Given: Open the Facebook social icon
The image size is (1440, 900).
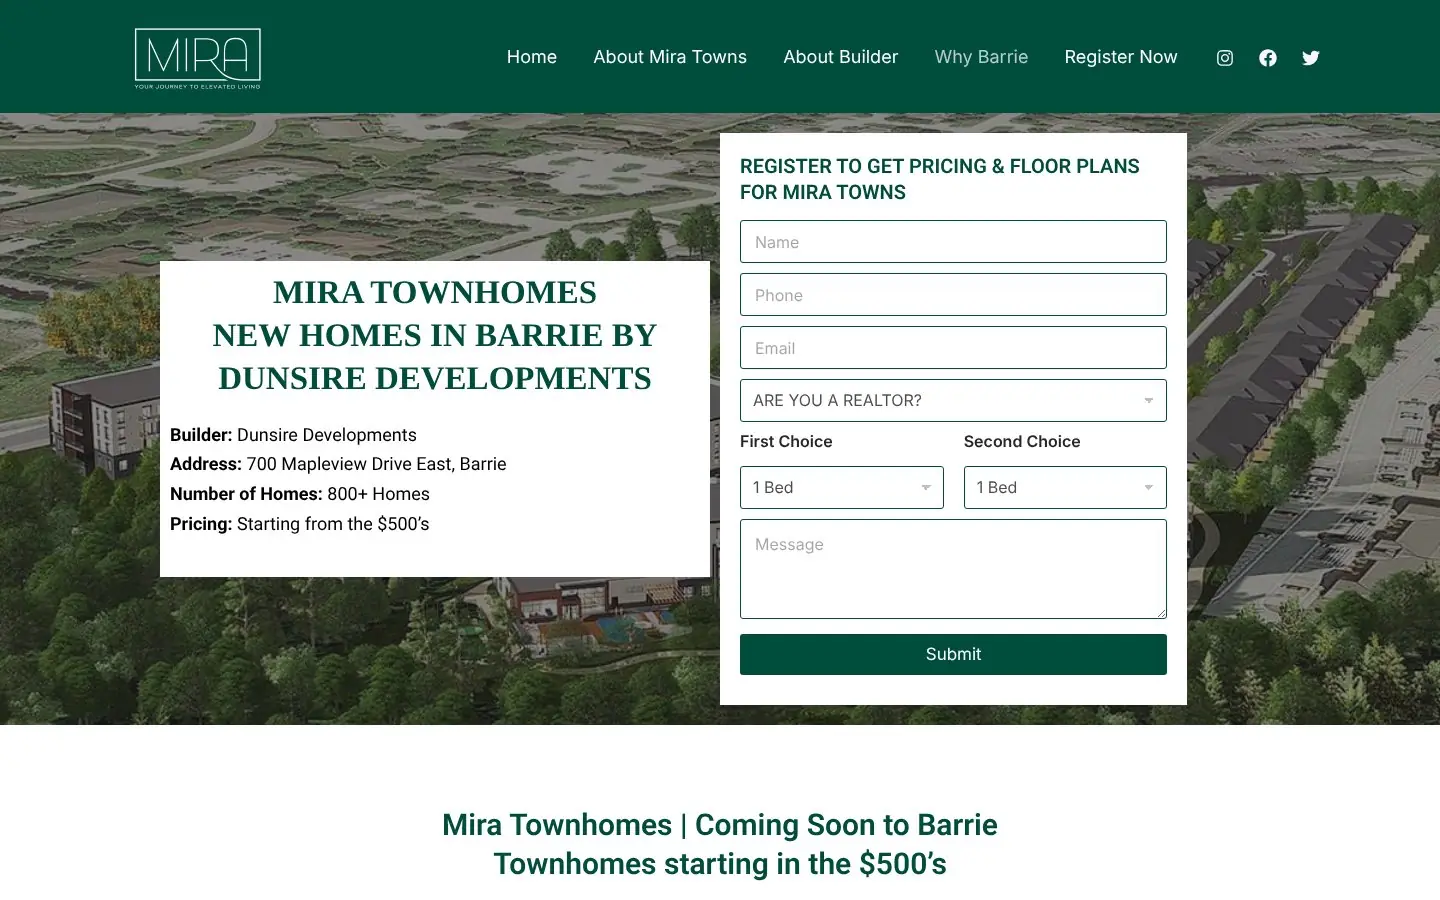Looking at the screenshot, I should click(1267, 58).
